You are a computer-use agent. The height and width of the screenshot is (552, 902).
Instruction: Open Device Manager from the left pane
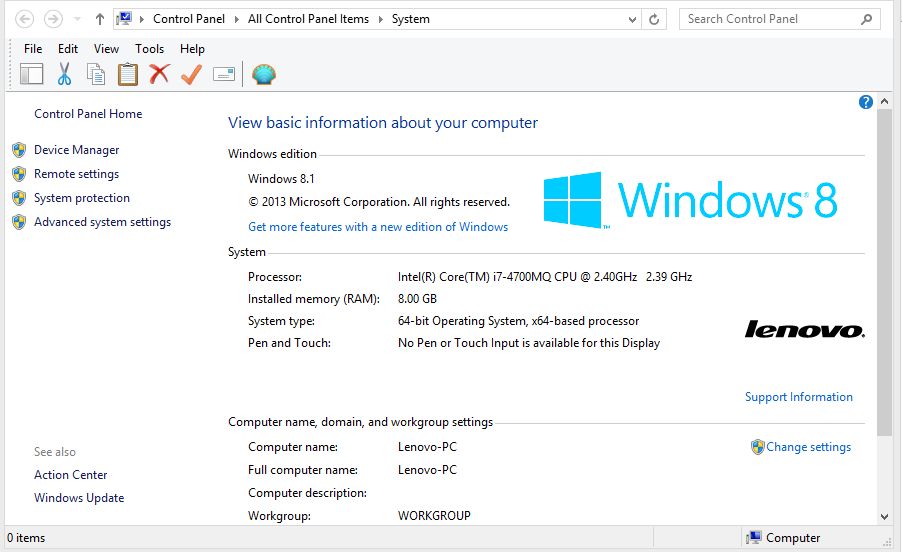[x=76, y=150]
